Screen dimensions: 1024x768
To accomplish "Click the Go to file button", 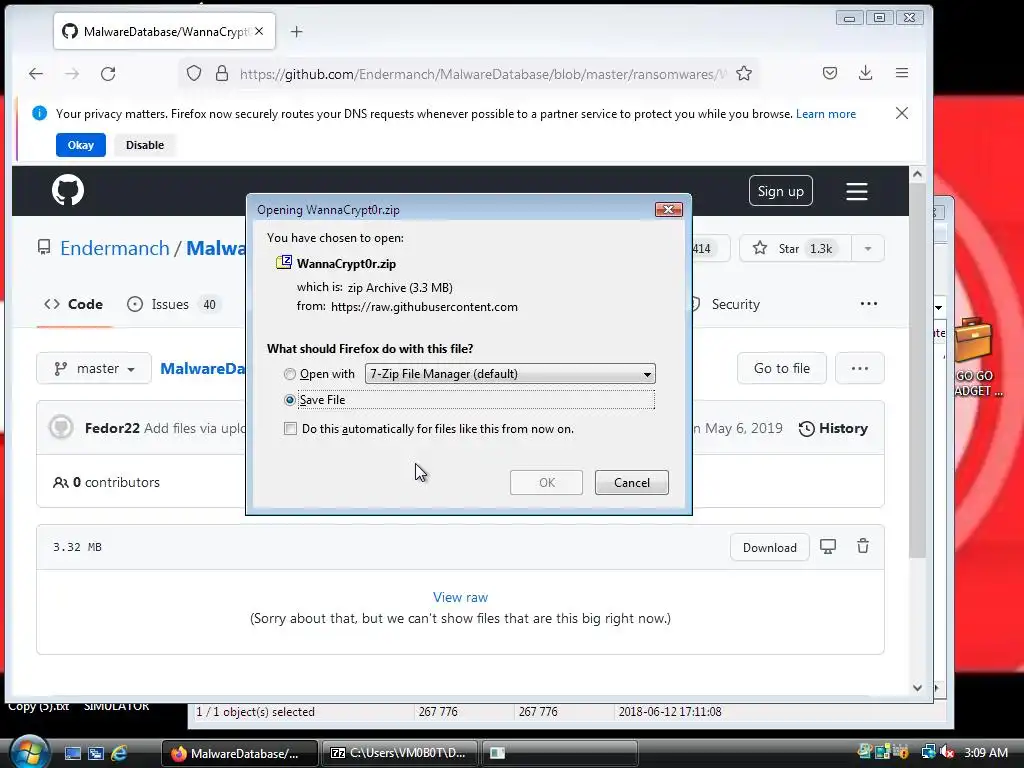I will pyautogui.click(x=782, y=368).
